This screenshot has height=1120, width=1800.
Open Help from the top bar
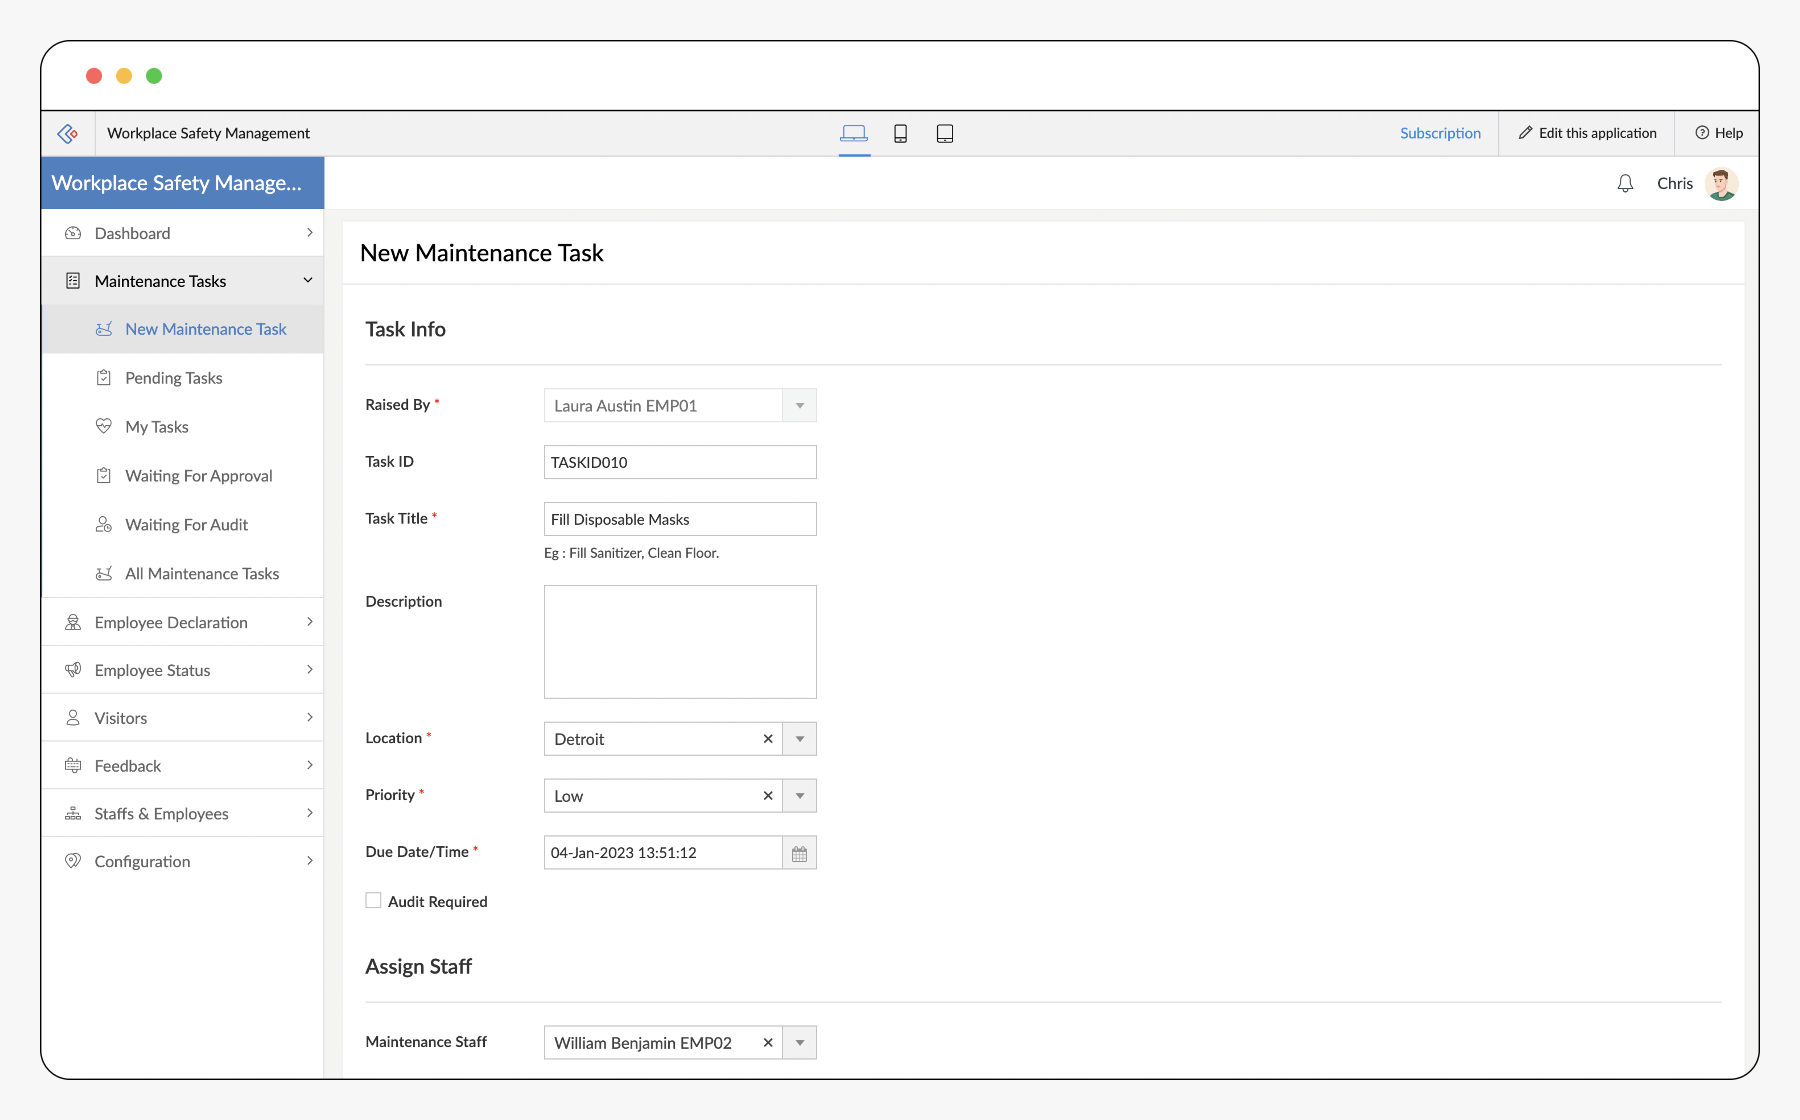1719,134
